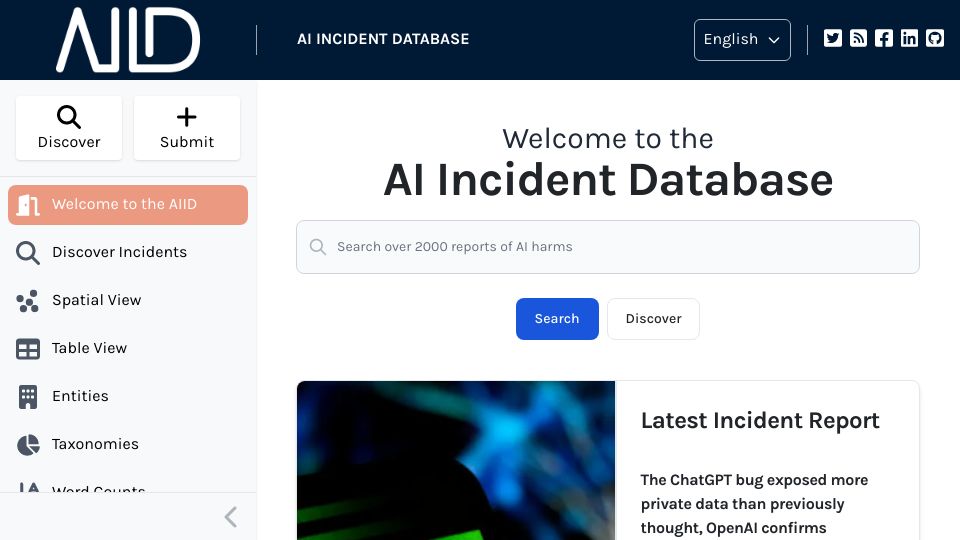Click the search icon inside the search field

pos(318,247)
